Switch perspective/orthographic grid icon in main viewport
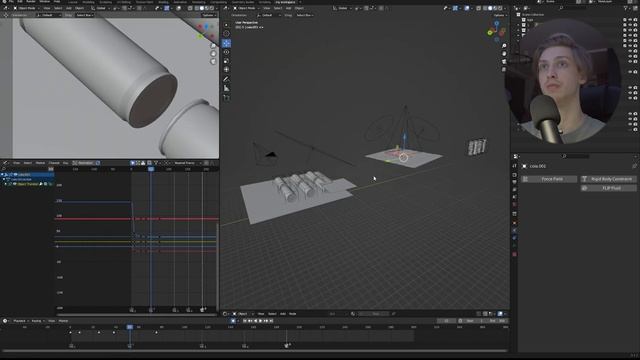The image size is (640, 360). click(504, 69)
